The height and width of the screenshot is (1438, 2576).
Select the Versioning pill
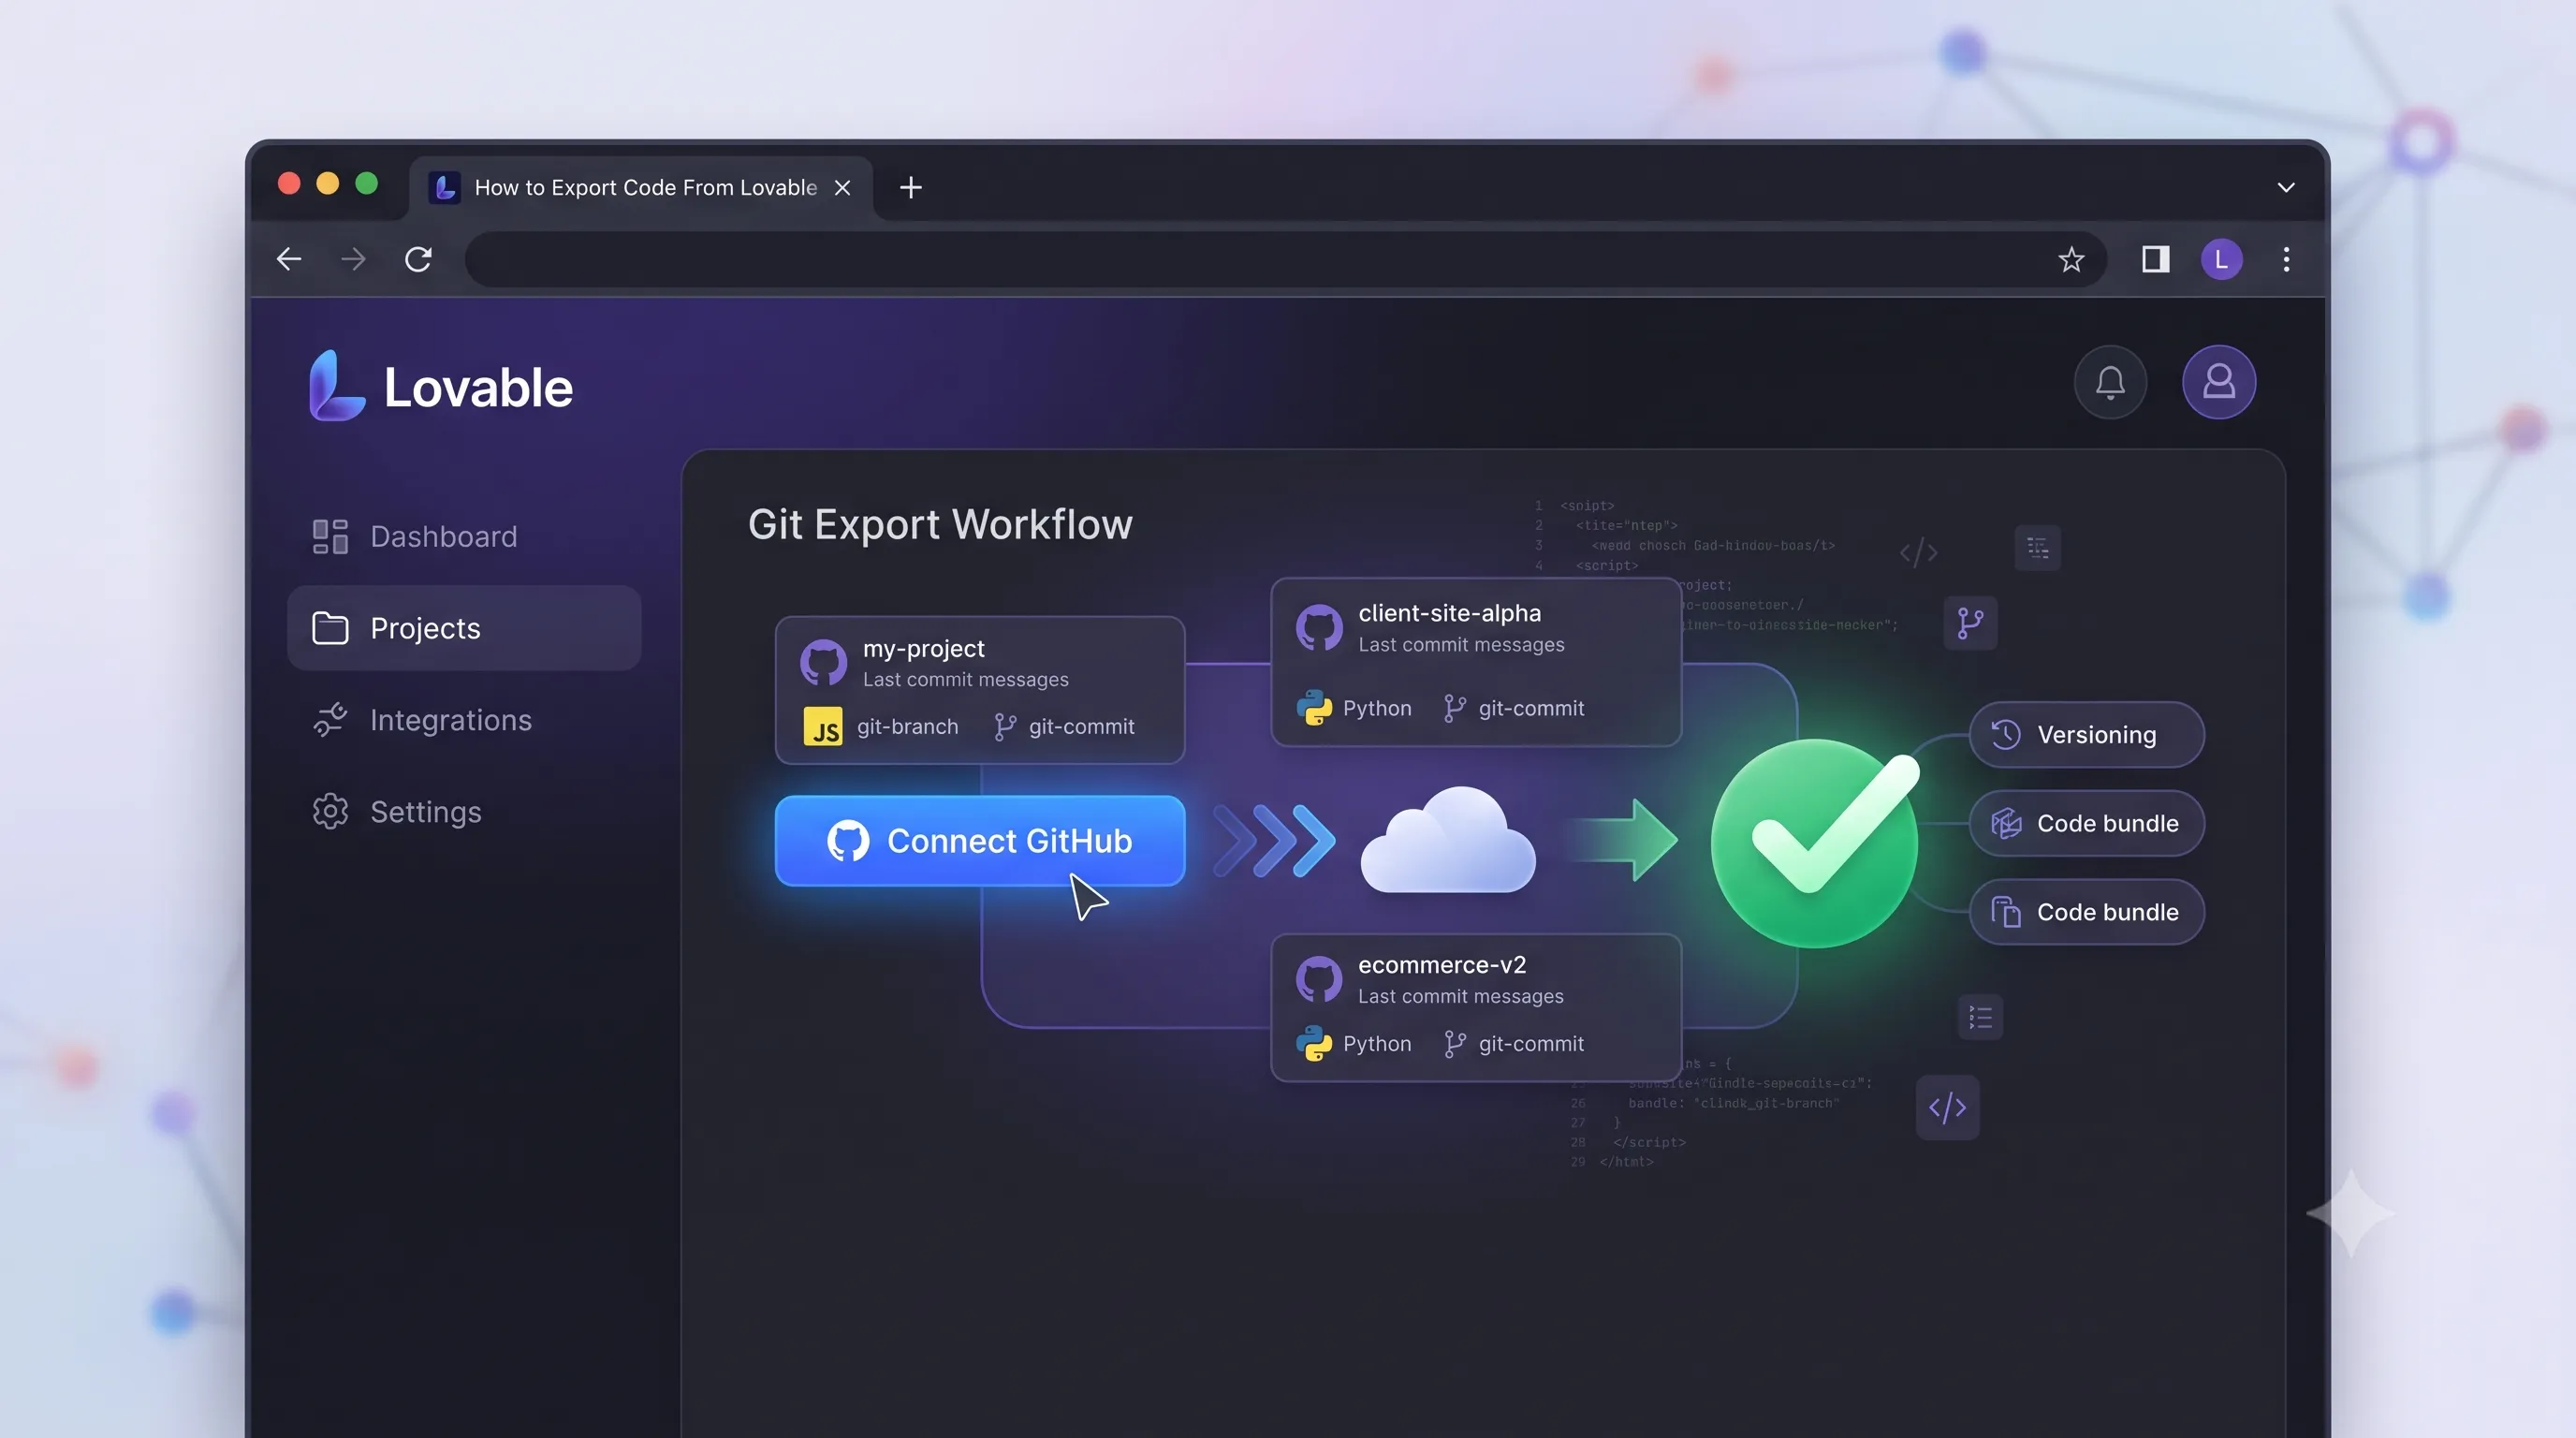(x=2086, y=735)
